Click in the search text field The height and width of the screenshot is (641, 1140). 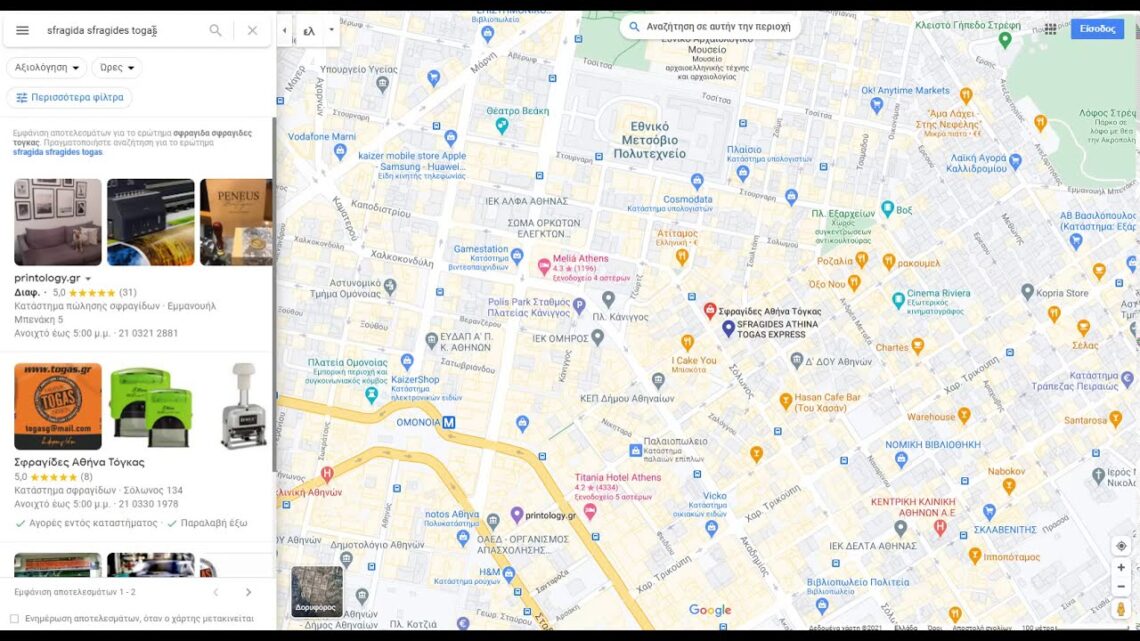[120, 31]
